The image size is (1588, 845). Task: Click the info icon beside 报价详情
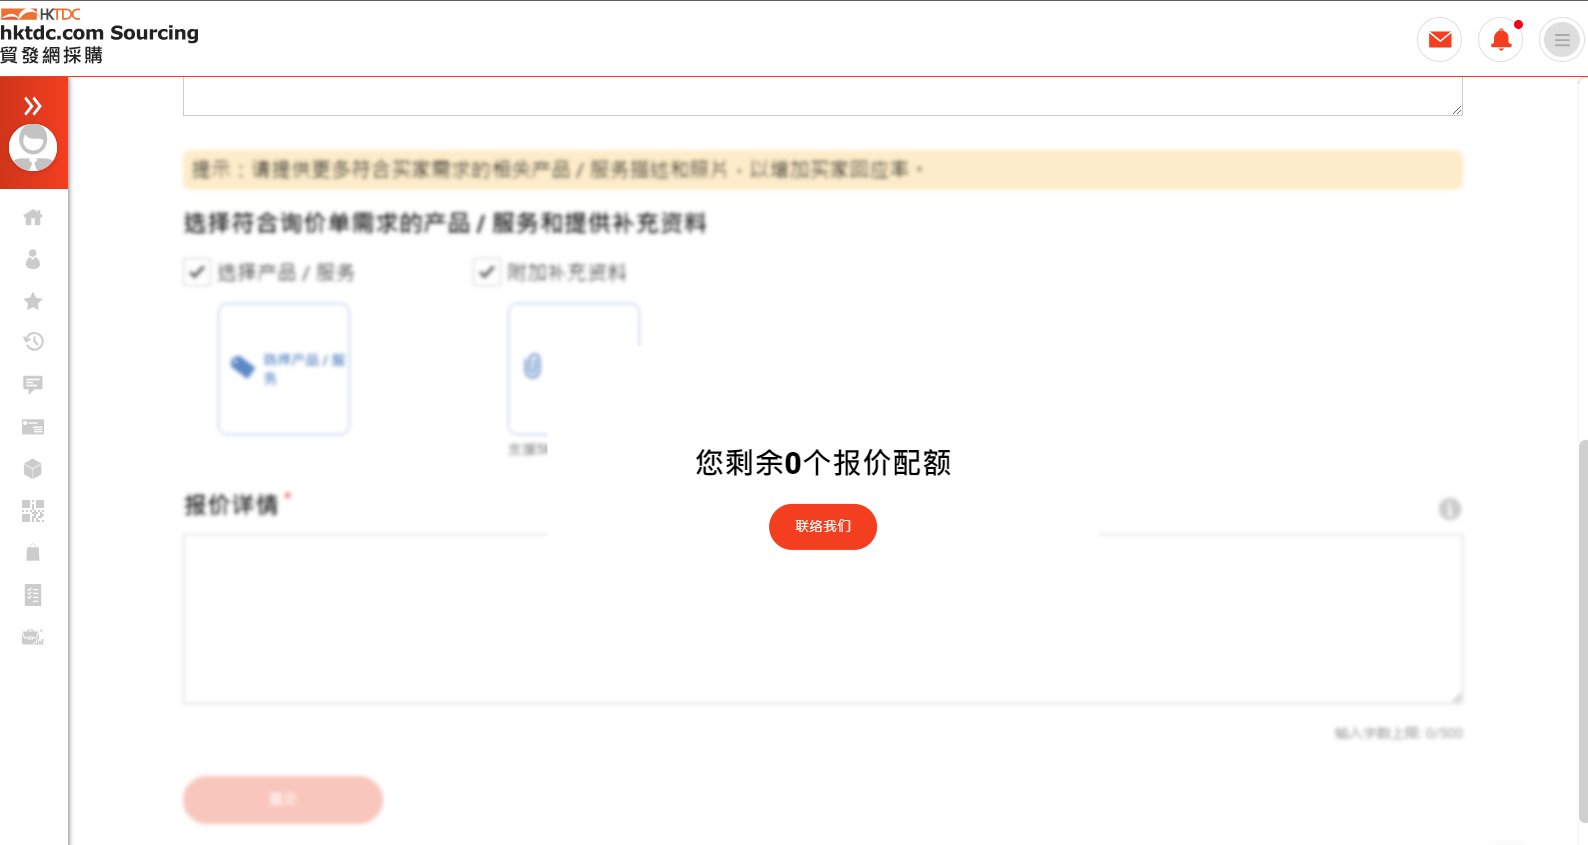1450,509
